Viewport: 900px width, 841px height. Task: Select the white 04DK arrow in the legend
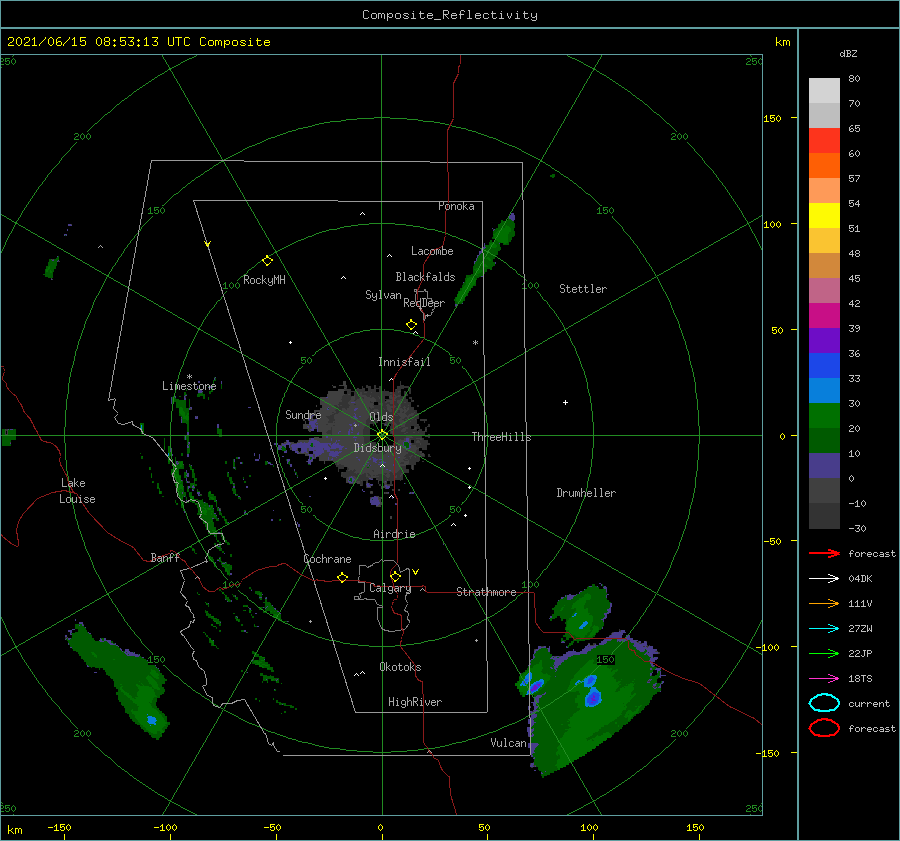(824, 578)
